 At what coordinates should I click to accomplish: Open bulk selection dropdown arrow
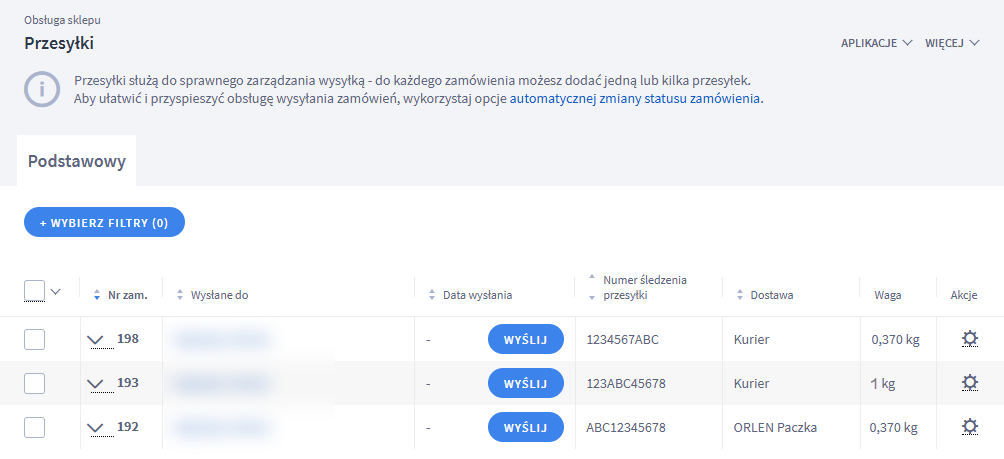(56, 291)
